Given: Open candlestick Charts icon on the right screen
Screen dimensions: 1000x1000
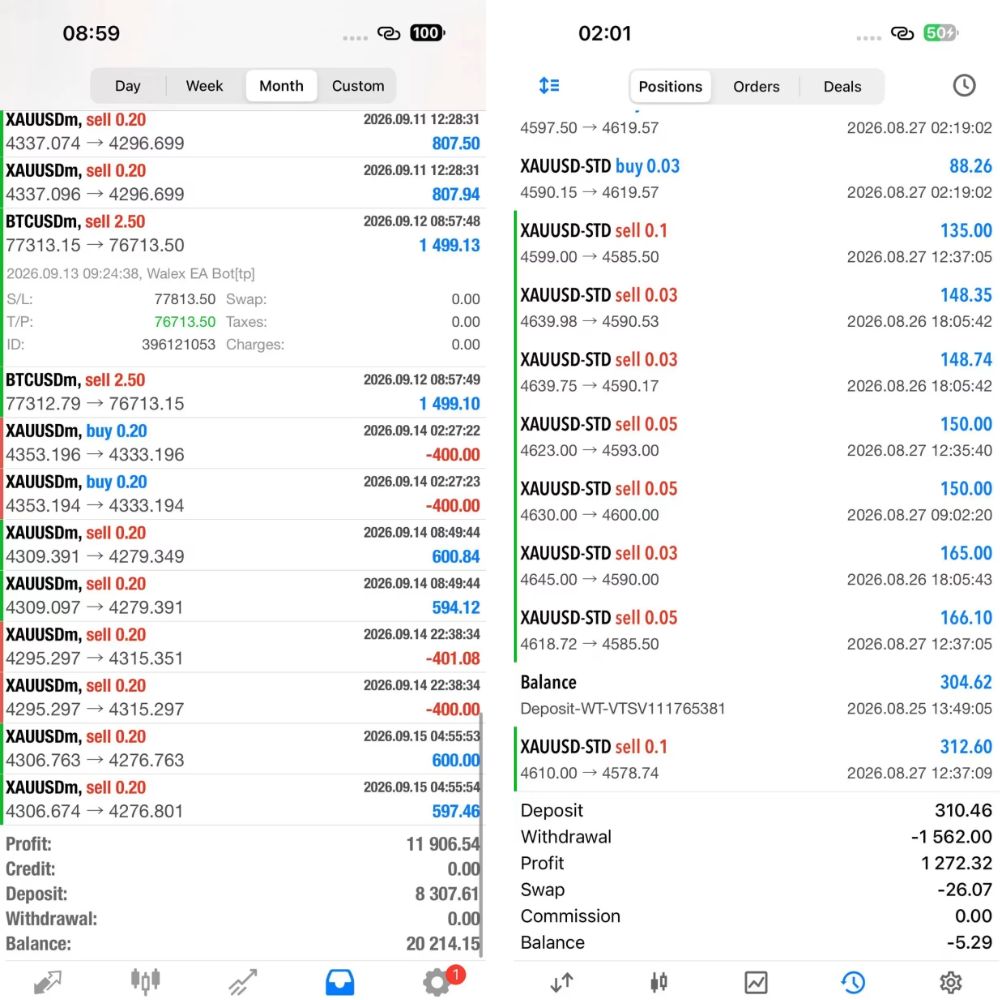Looking at the screenshot, I should (659, 982).
